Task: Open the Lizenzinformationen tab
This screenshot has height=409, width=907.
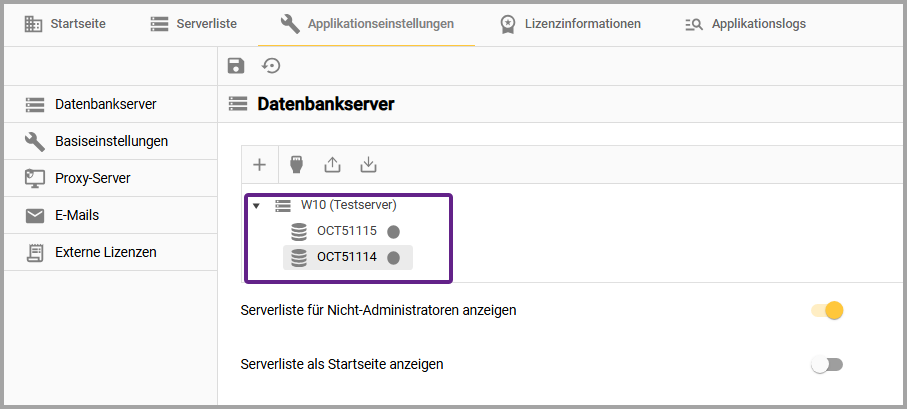Action: click(x=571, y=23)
